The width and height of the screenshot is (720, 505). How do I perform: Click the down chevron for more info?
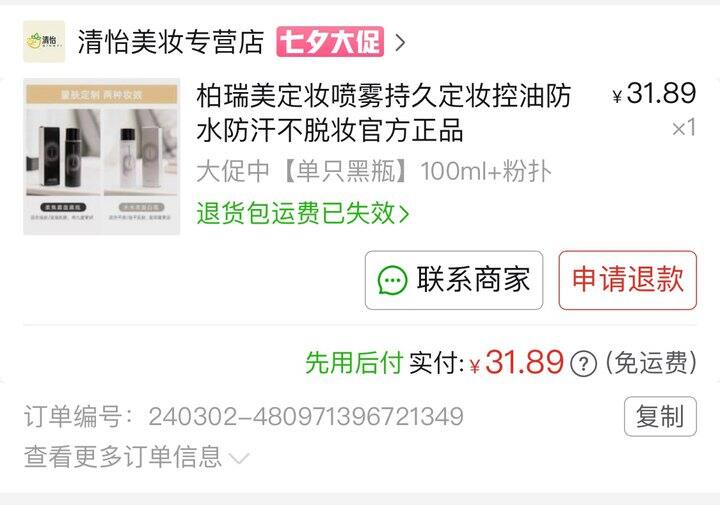pyautogui.click(x=239, y=458)
